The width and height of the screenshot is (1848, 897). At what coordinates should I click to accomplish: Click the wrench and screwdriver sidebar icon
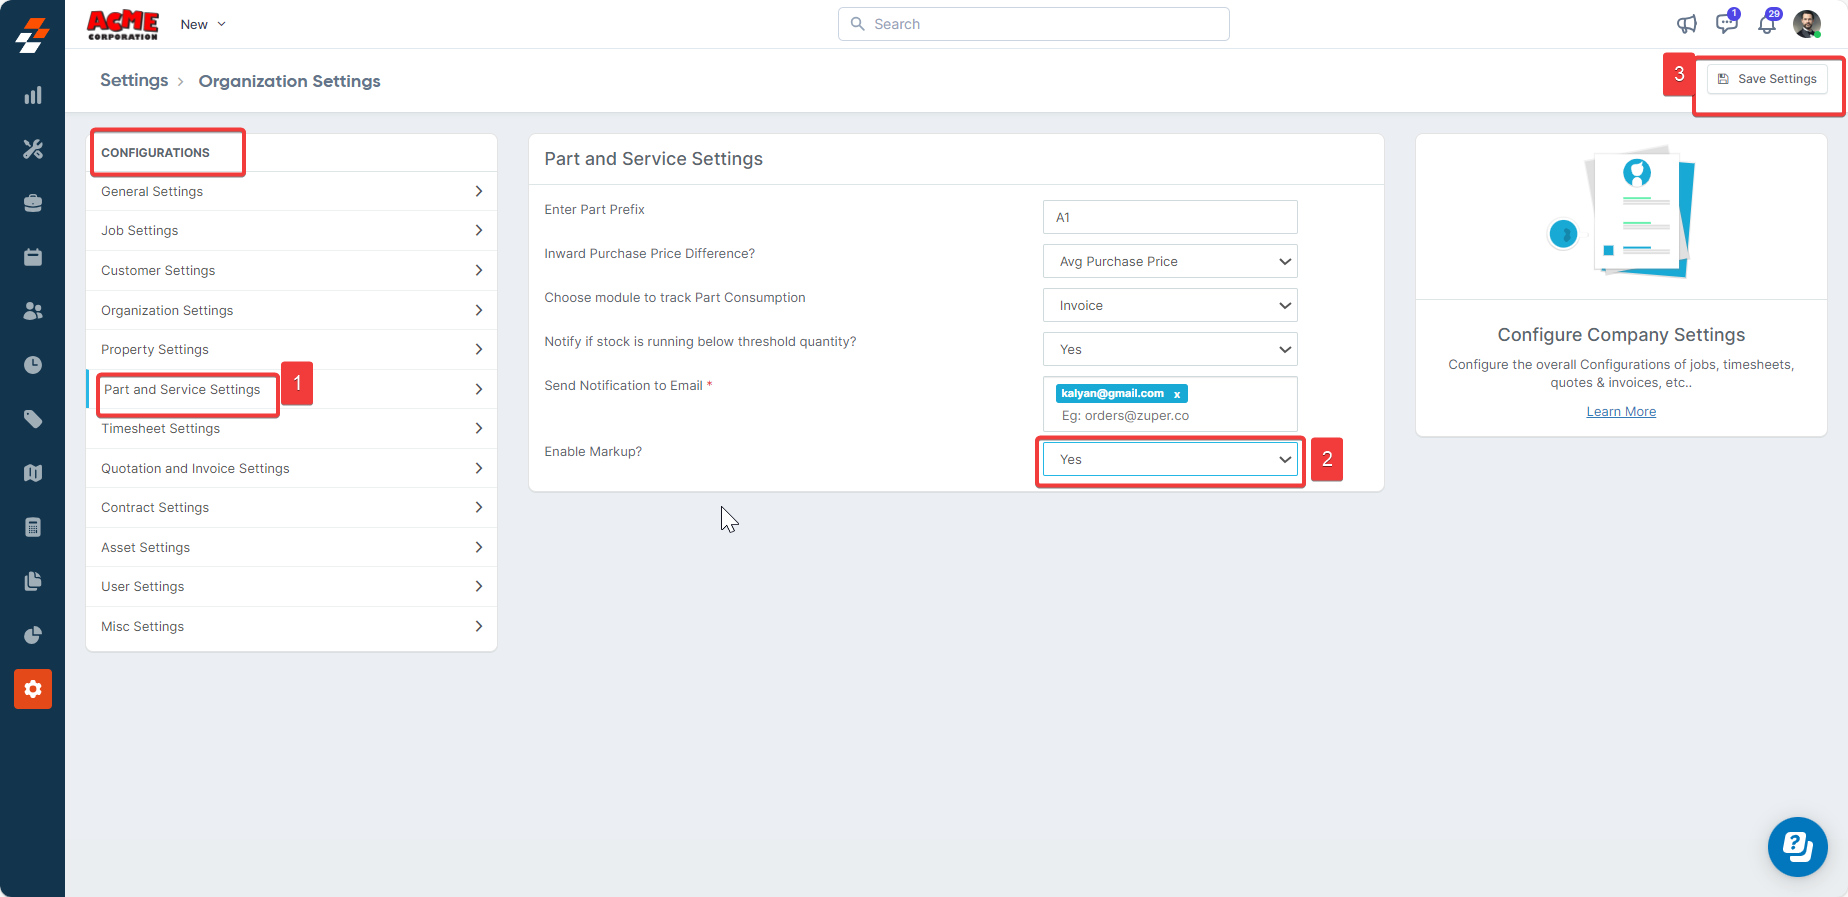tap(33, 149)
